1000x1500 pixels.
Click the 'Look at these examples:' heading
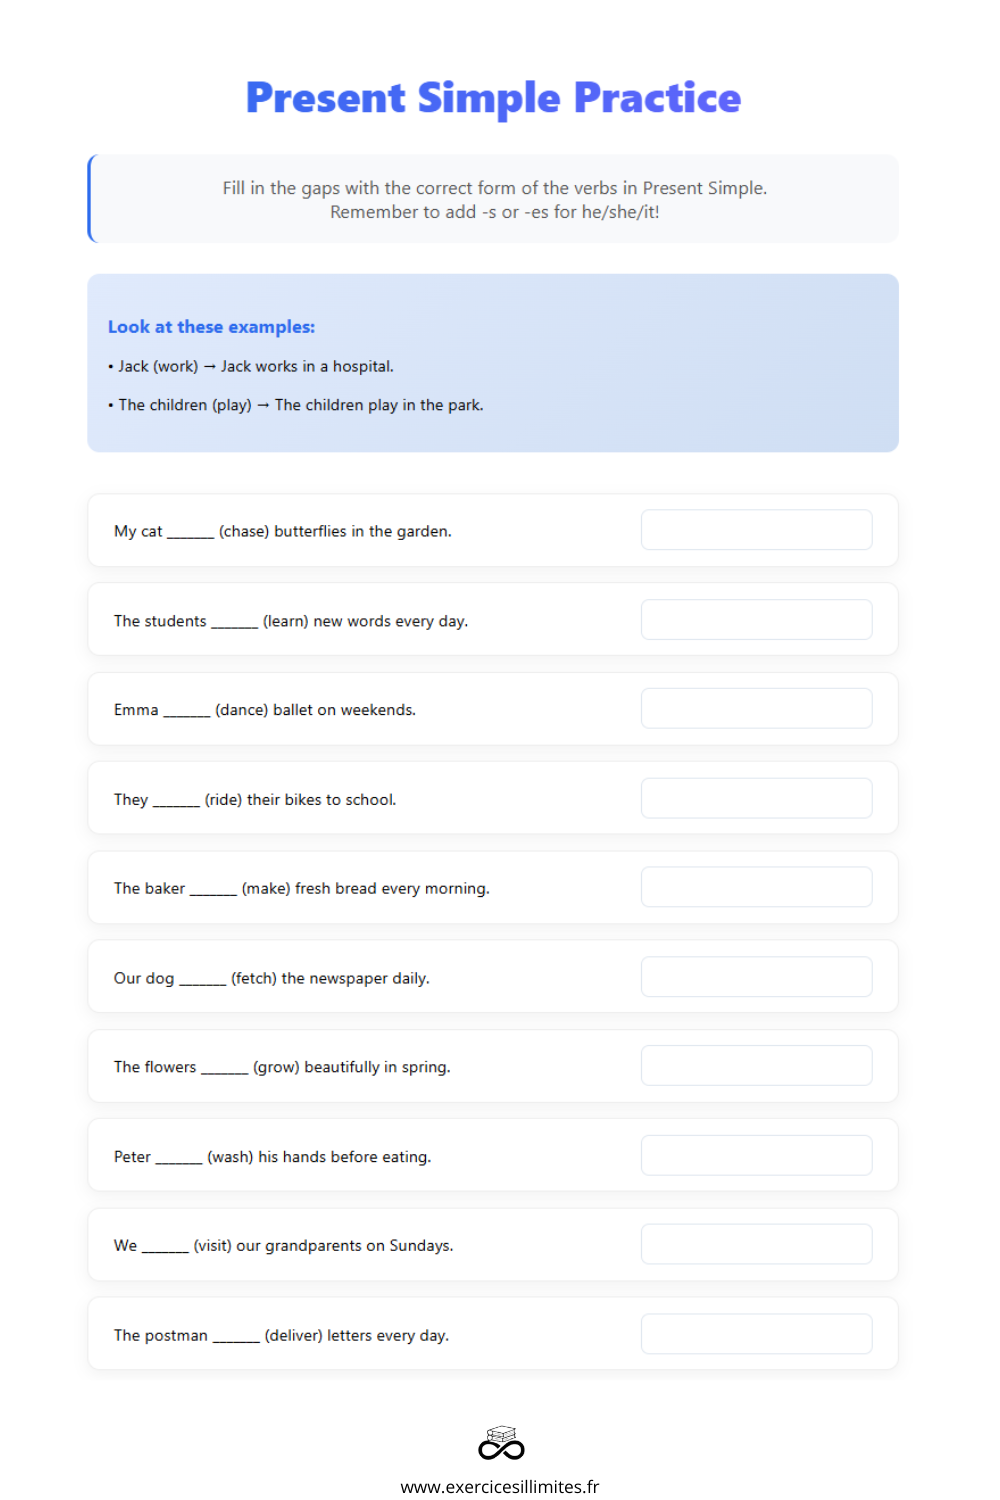click(211, 327)
